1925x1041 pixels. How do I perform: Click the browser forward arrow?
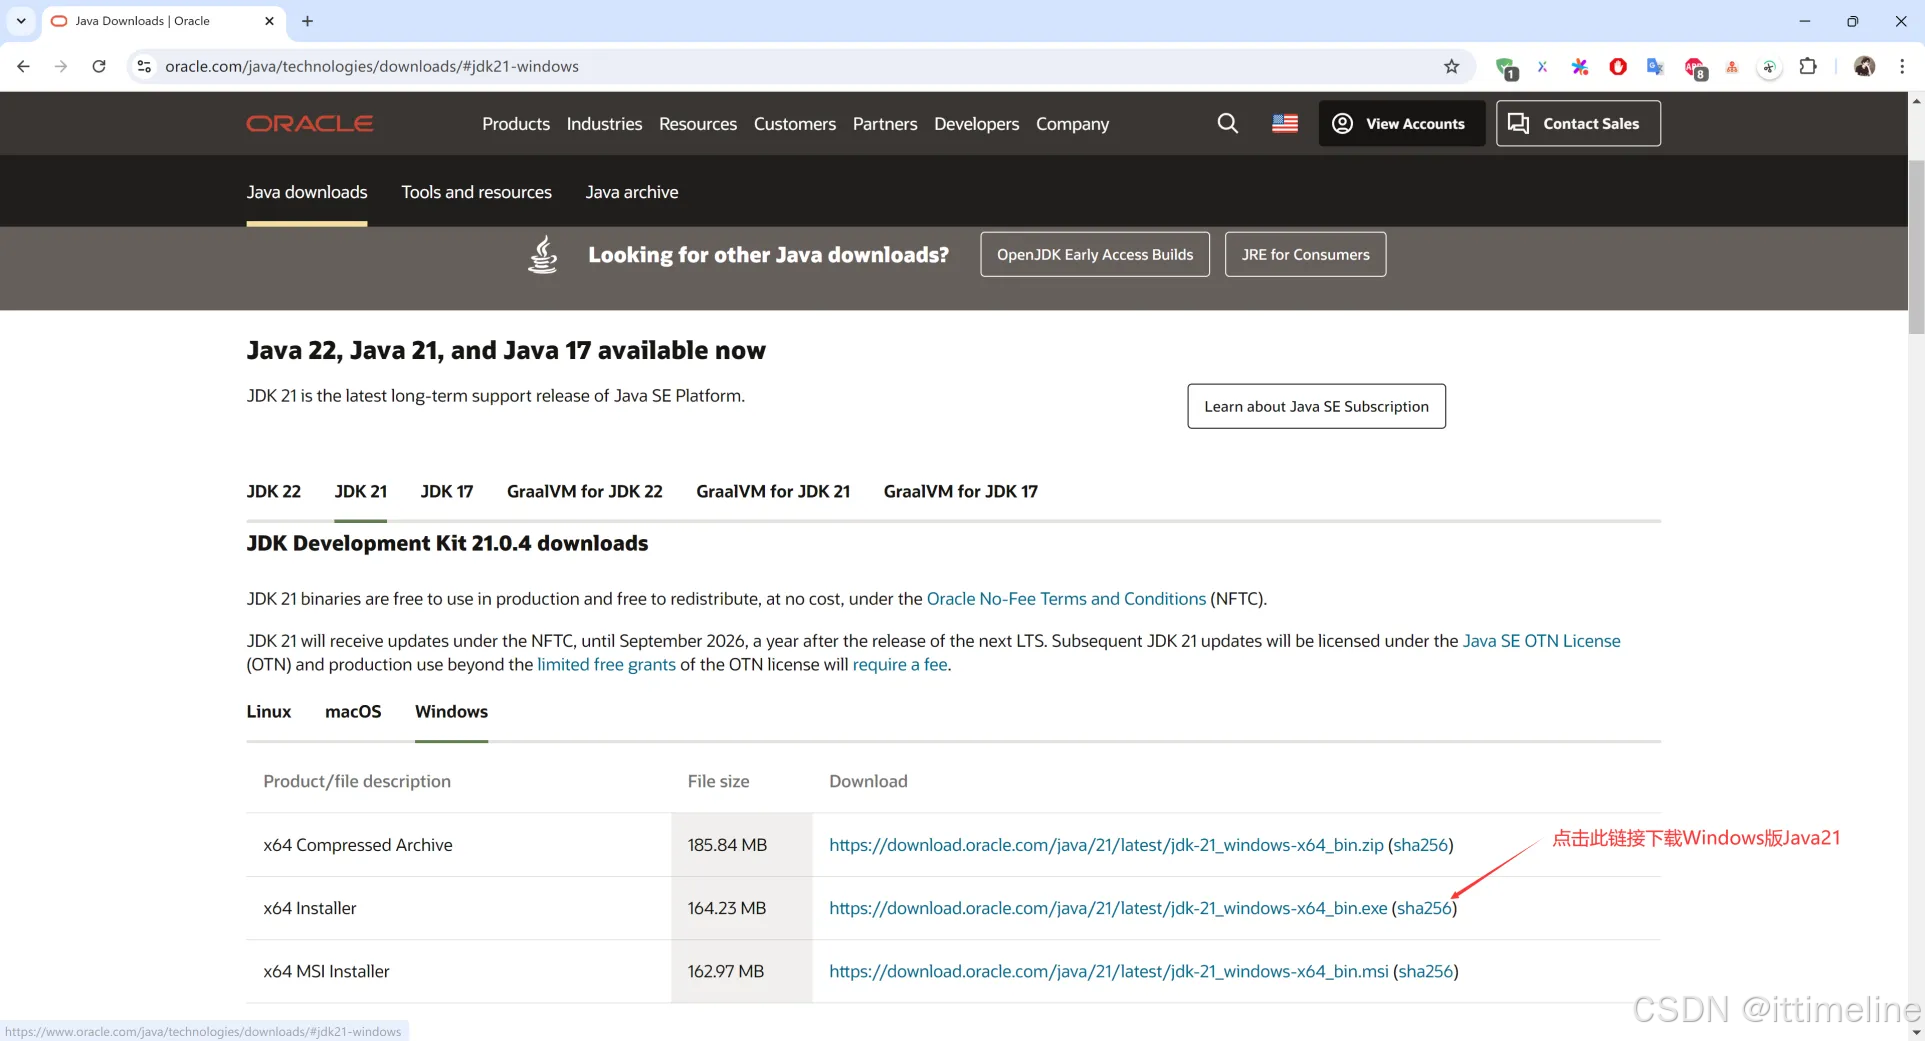coord(61,66)
